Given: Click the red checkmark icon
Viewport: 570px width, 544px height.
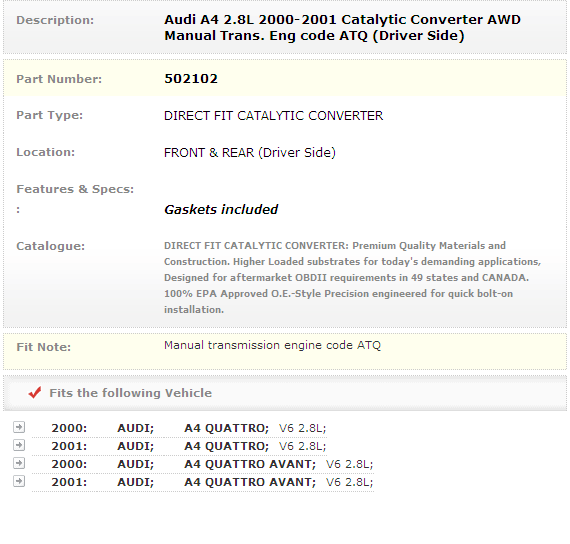Looking at the screenshot, I should pos(35,392).
